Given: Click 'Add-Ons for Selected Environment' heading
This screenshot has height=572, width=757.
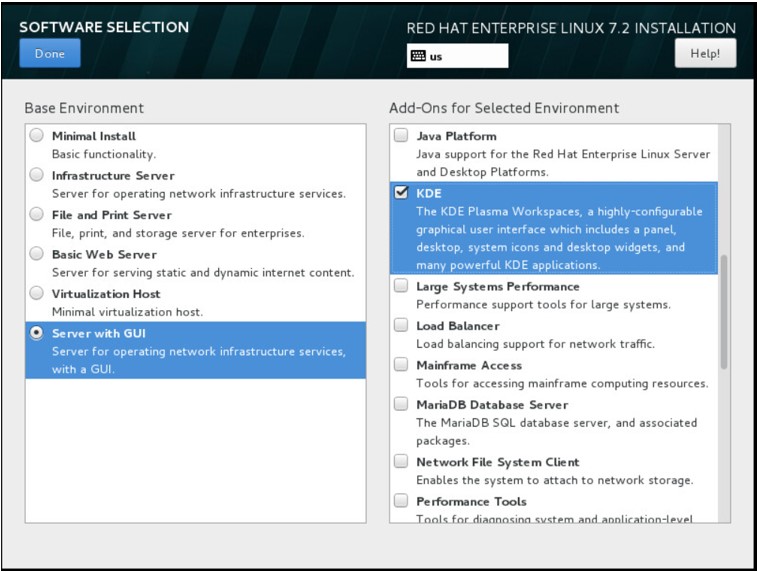Looking at the screenshot, I should (504, 108).
